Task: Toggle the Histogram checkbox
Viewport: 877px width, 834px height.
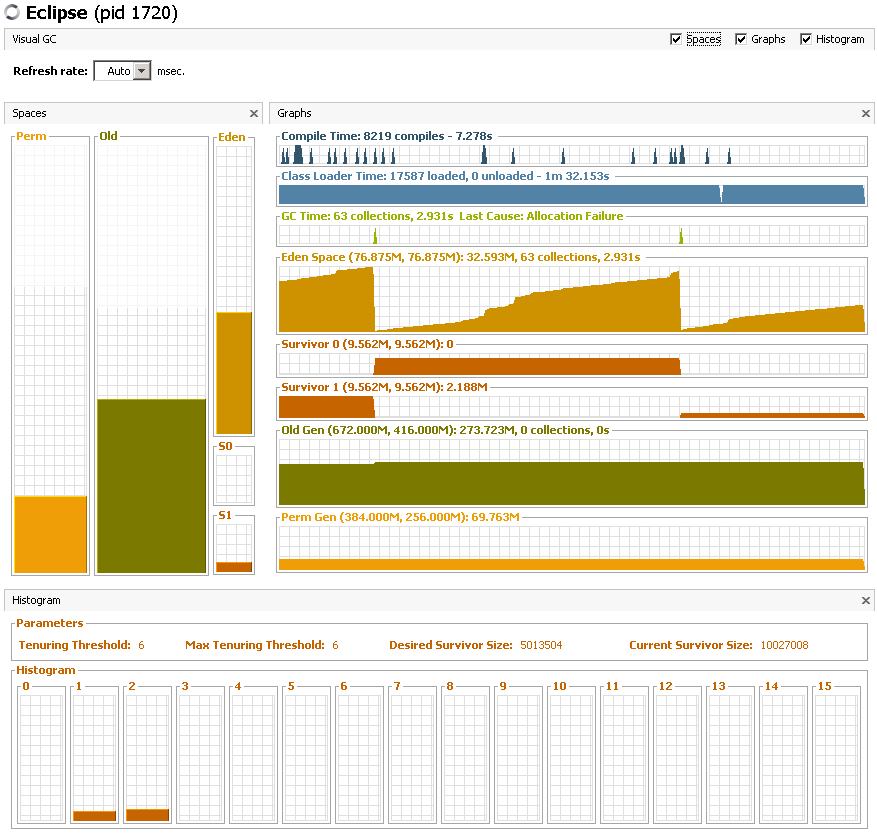Action: click(x=805, y=39)
